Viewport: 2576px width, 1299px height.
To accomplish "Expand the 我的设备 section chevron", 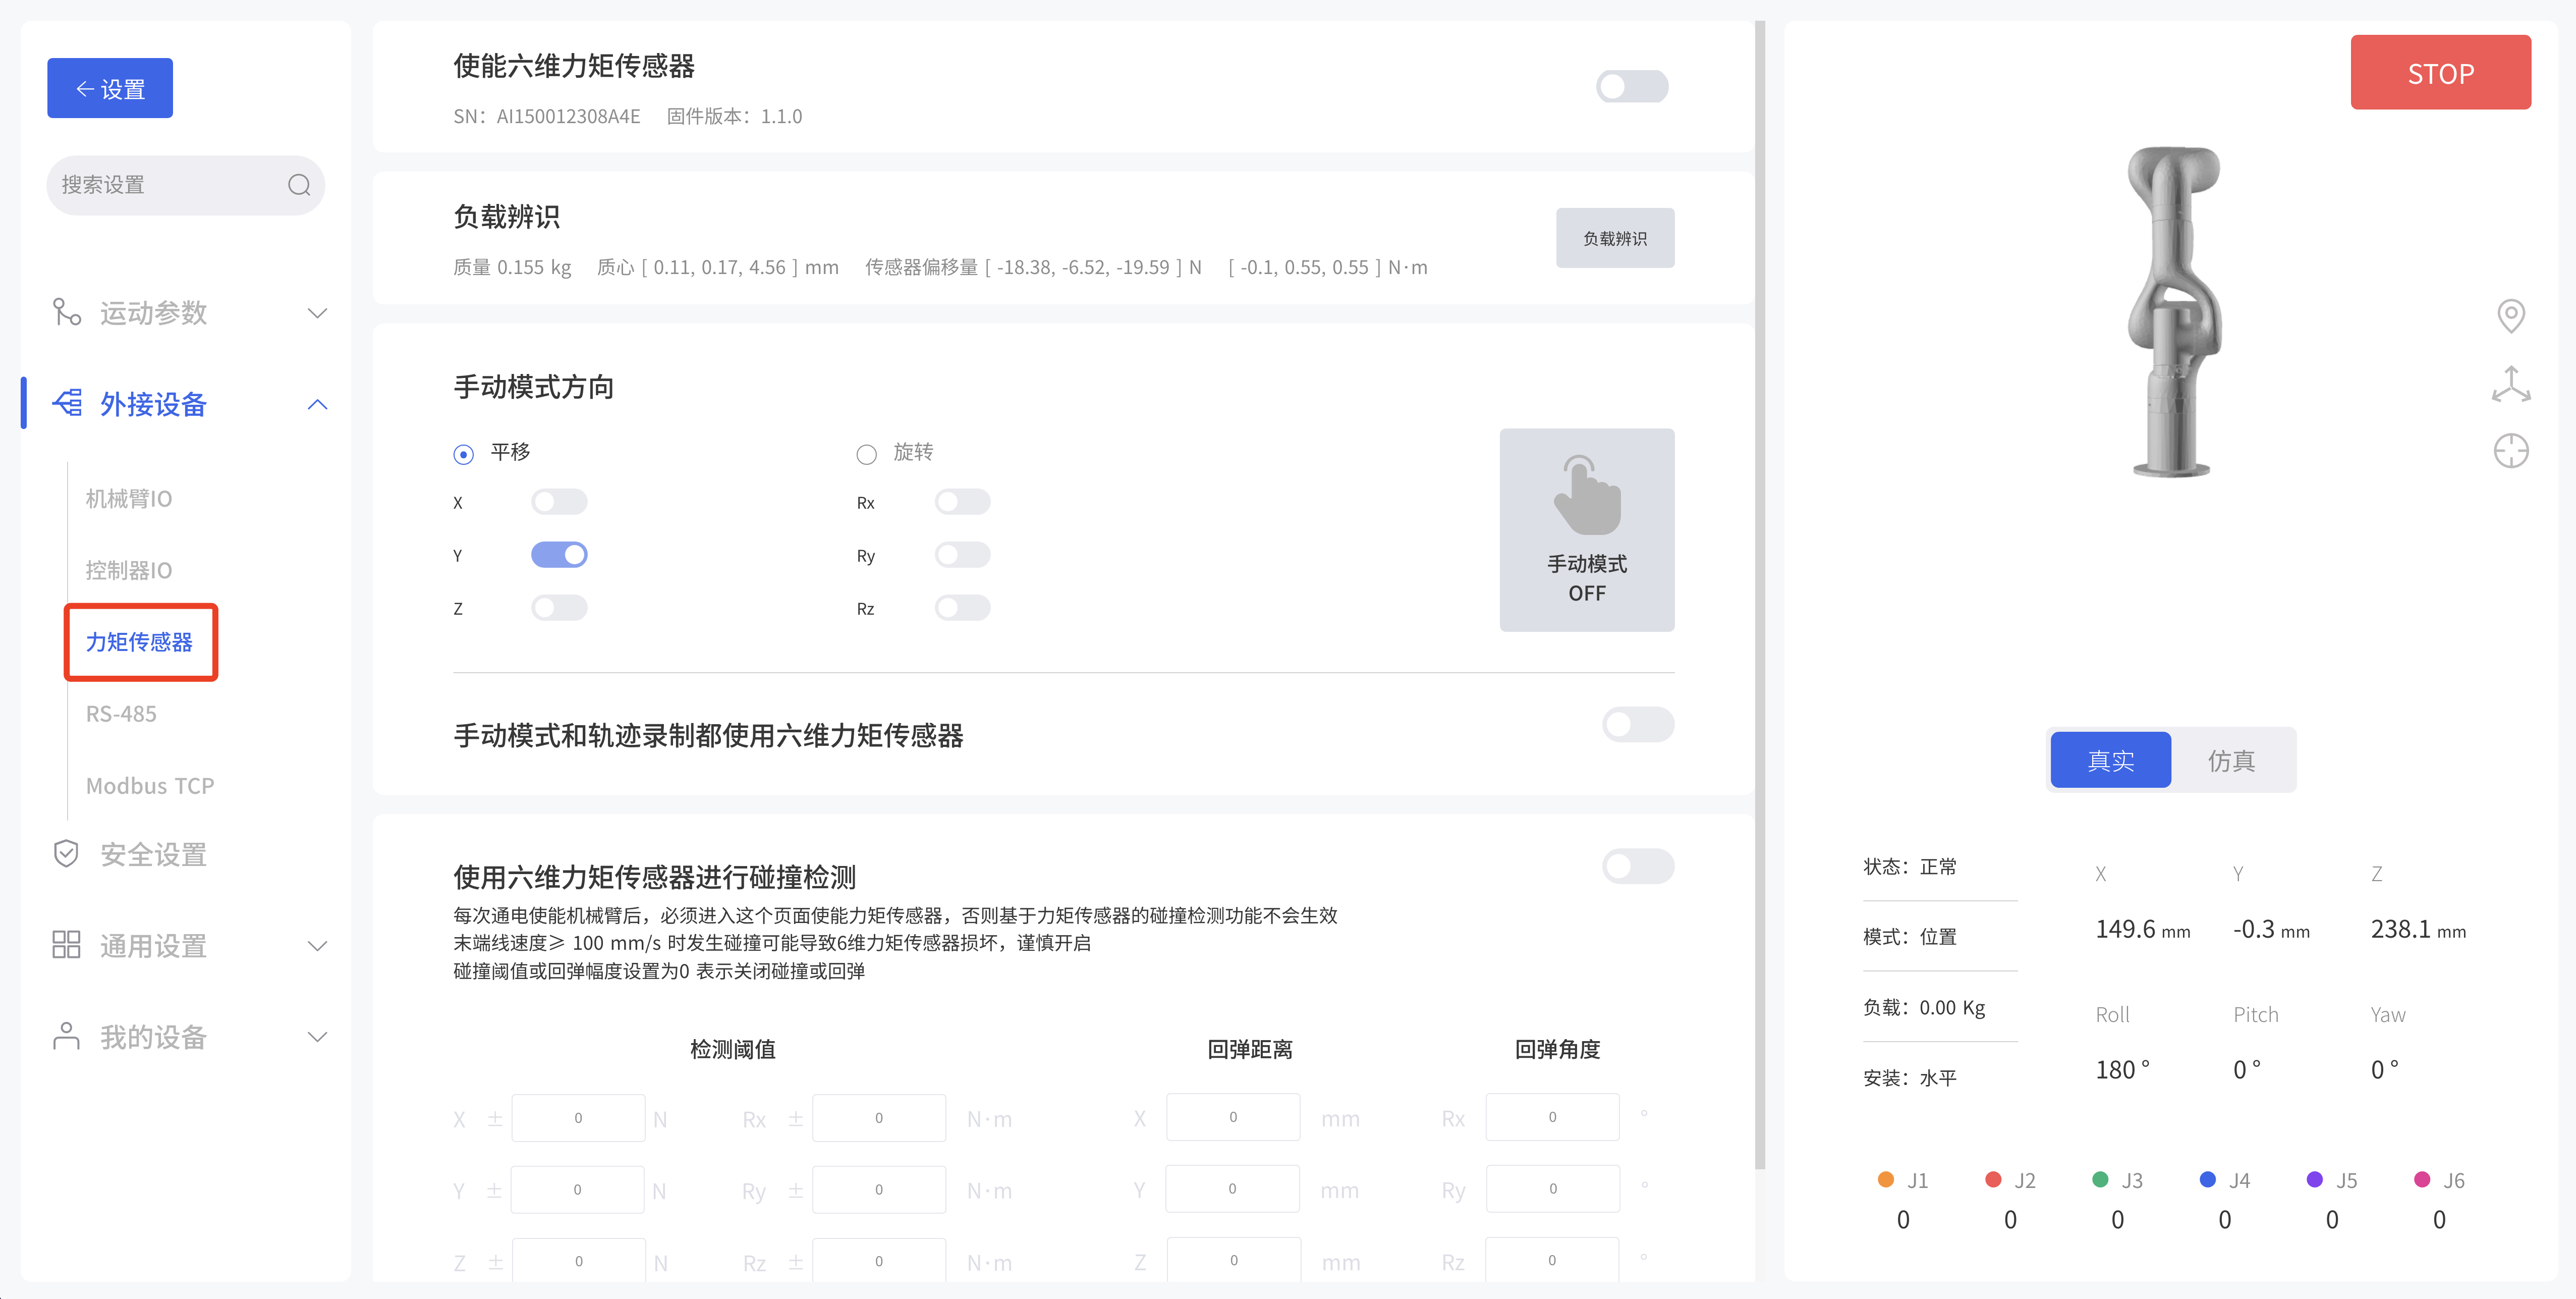I will point(317,1037).
